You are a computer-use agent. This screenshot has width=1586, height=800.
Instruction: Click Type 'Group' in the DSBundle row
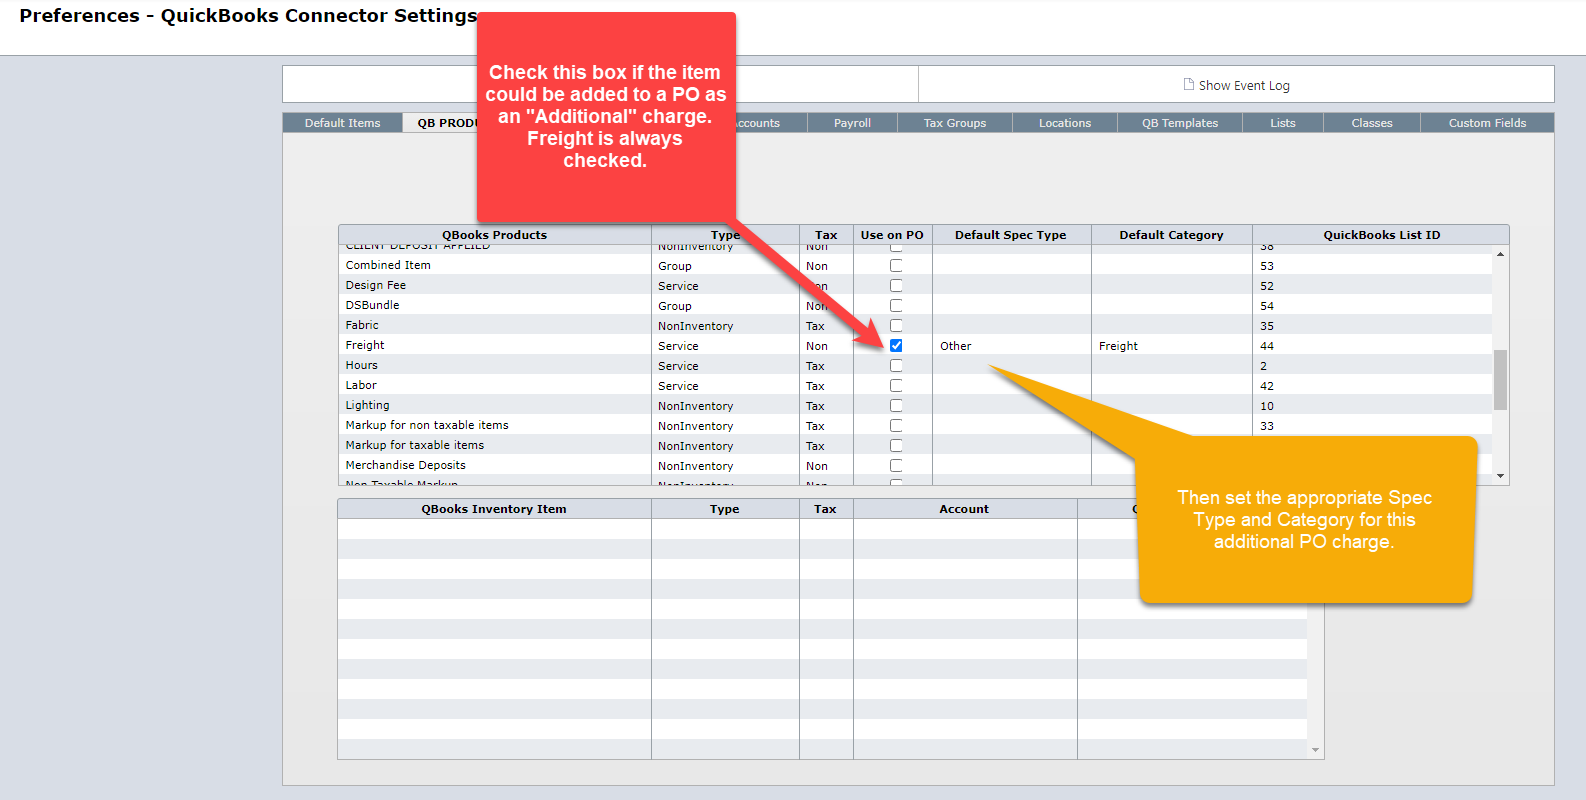[675, 306]
